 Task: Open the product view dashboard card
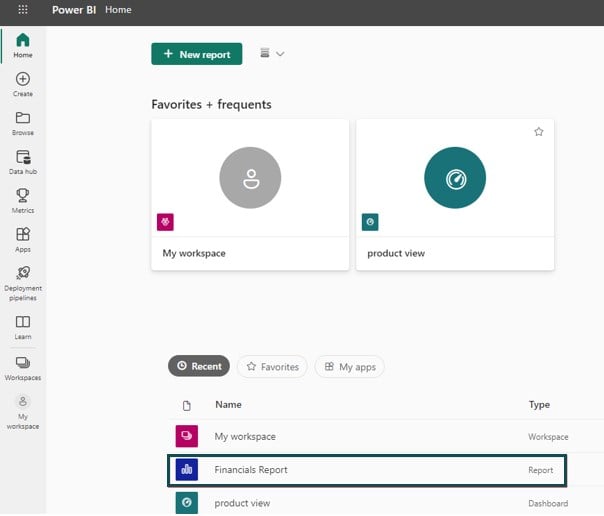tap(455, 194)
